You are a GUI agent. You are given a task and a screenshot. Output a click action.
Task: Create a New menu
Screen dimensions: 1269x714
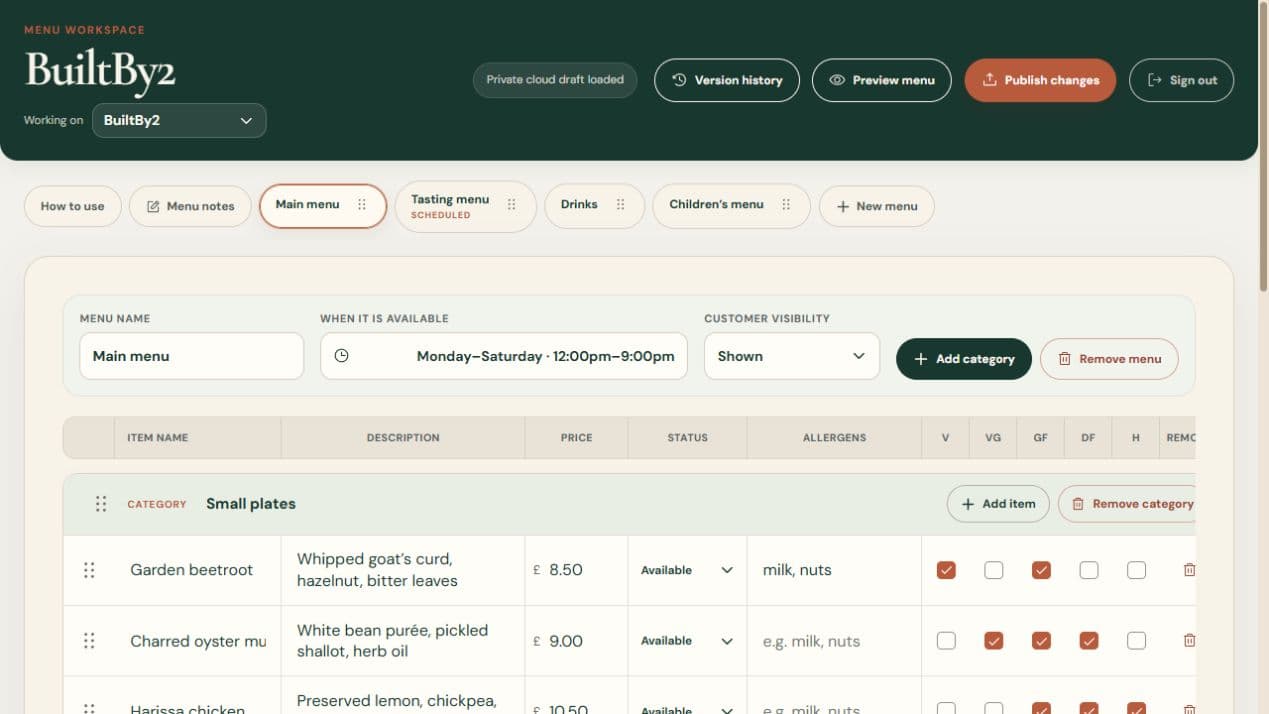tap(876, 206)
